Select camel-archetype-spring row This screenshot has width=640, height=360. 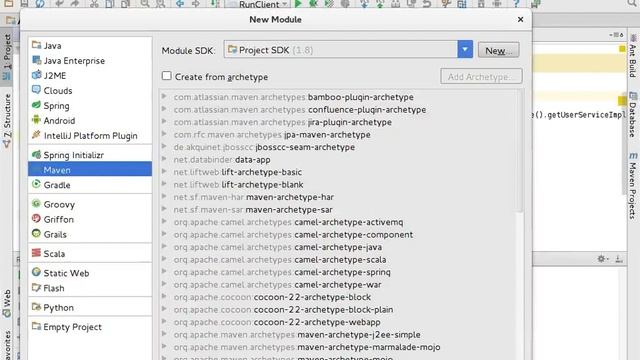(x=338, y=272)
